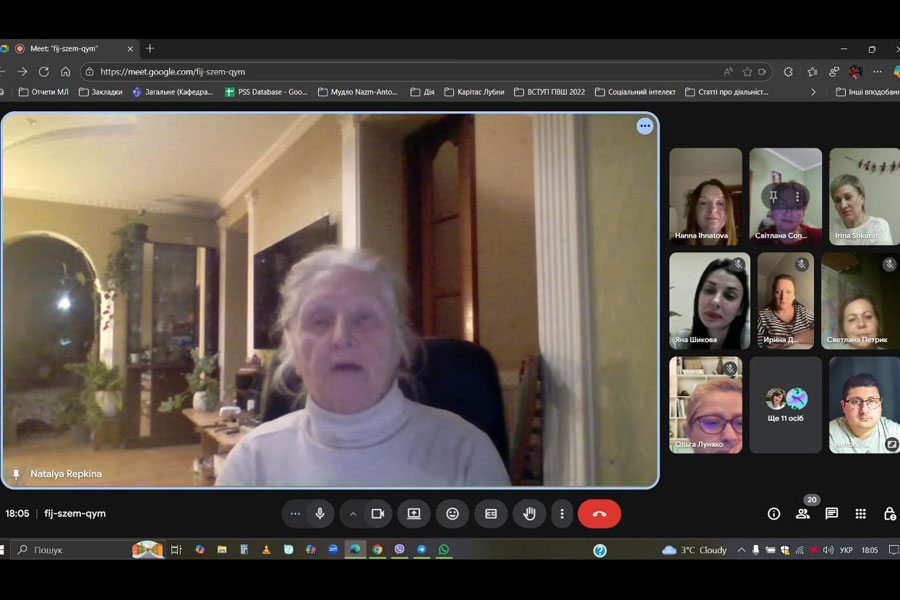Open three-dot options on Світлана Соп... tile
Viewport: 900px width, 600px height.
(x=797, y=198)
